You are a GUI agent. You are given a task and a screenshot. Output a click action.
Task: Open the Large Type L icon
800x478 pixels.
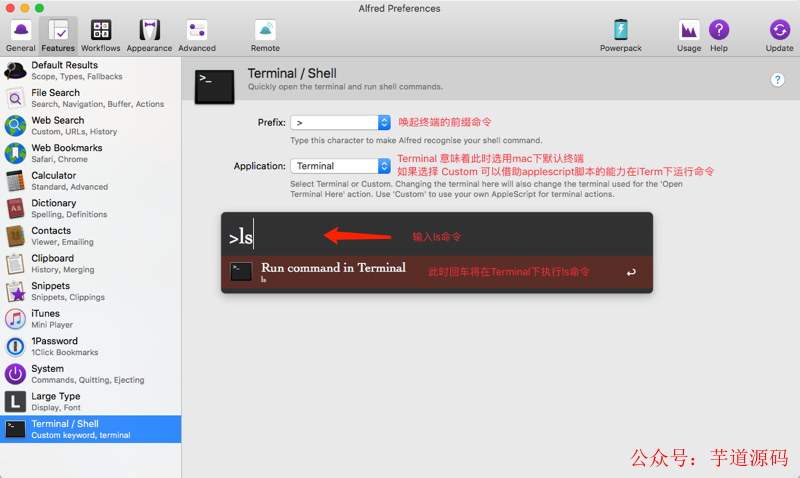[15, 401]
